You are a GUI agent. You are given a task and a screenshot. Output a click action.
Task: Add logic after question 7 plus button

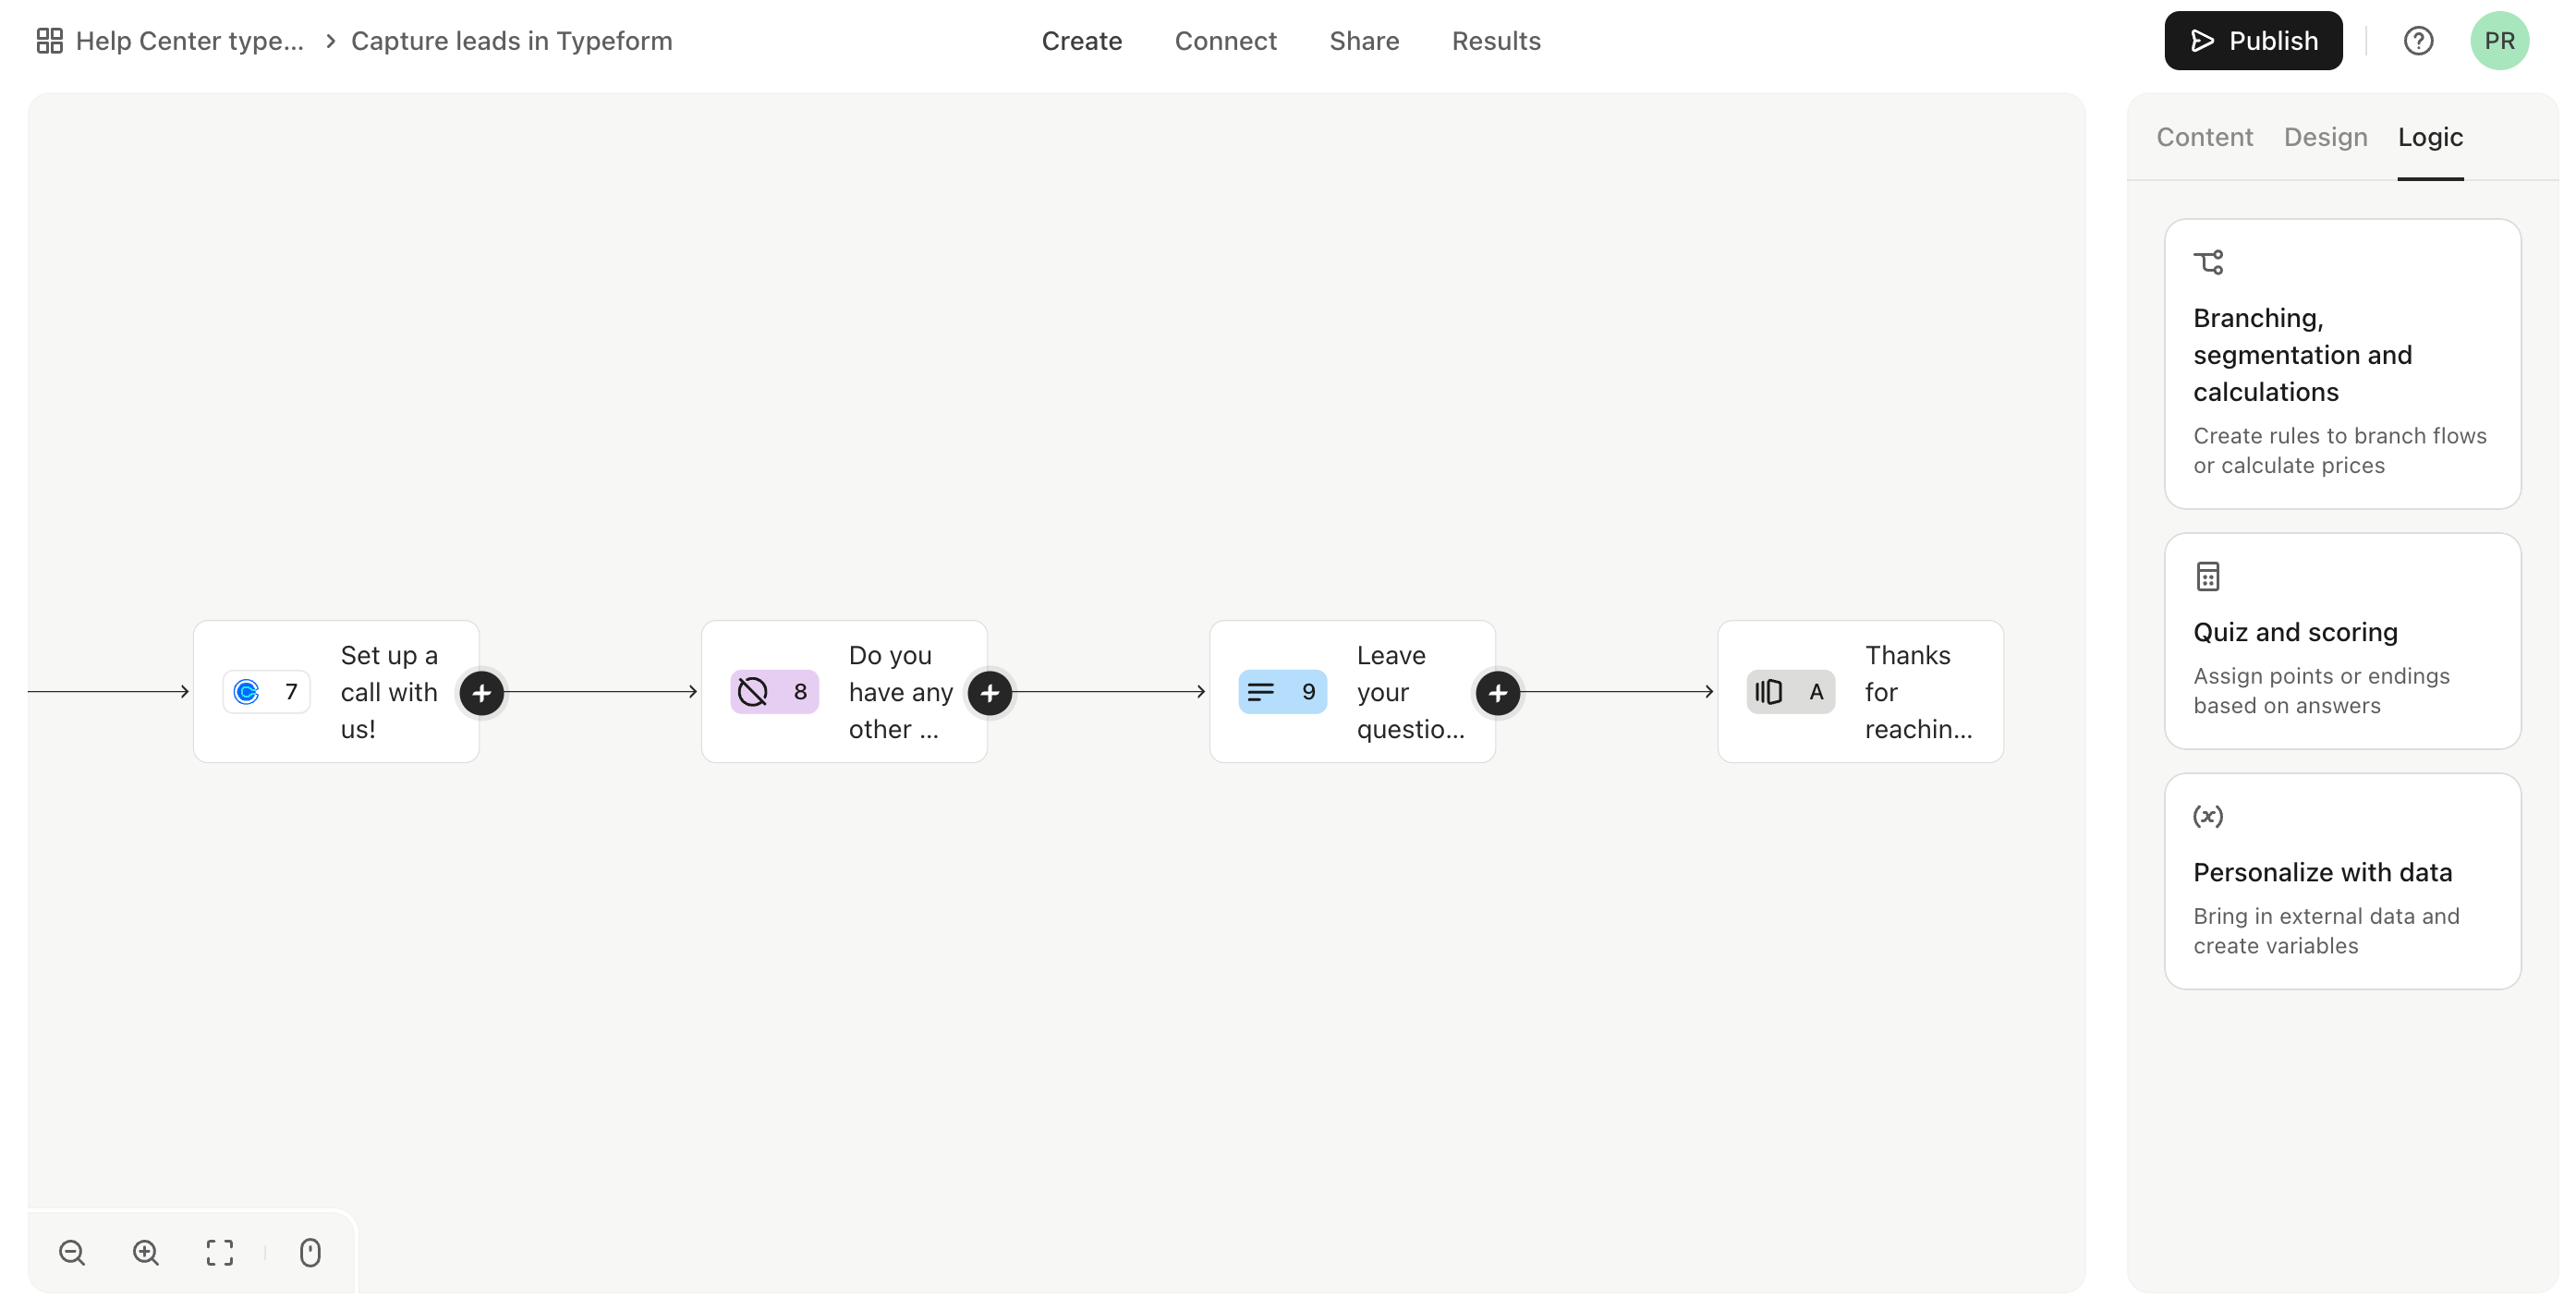[482, 693]
